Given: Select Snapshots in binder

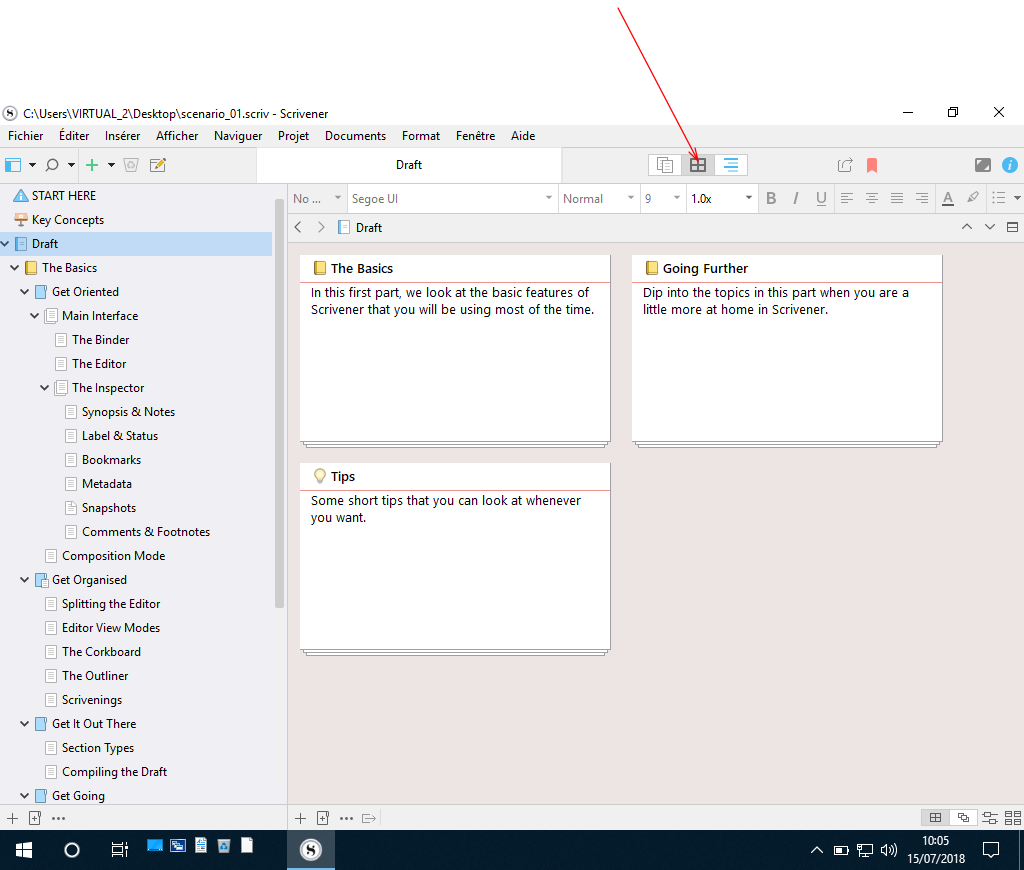Looking at the screenshot, I should coord(109,508).
